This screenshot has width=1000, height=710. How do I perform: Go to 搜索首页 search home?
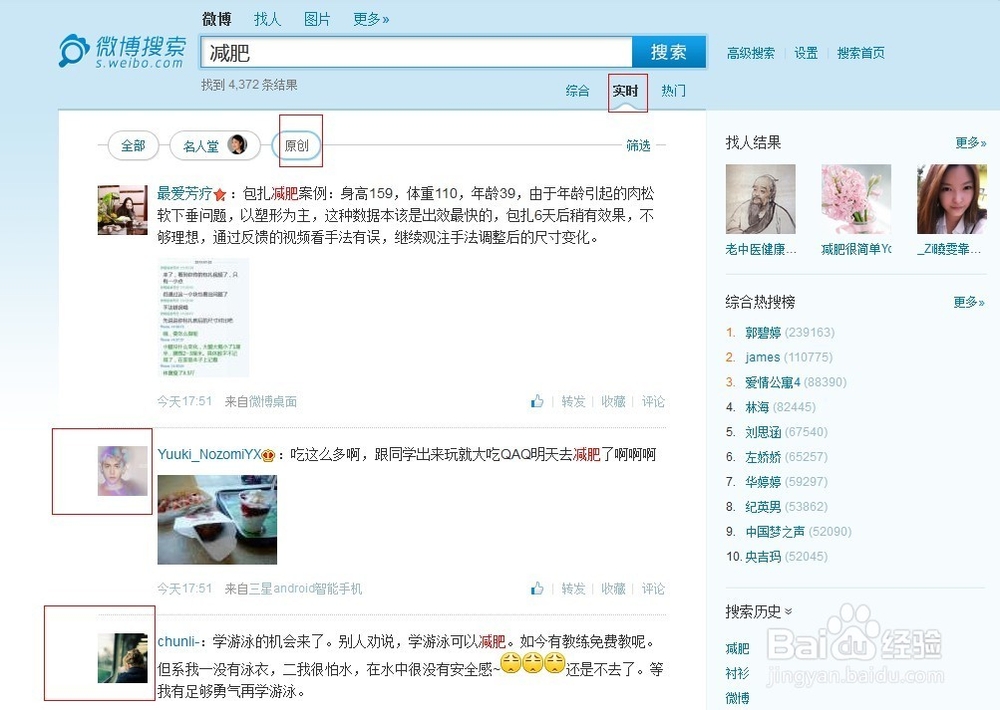(860, 53)
